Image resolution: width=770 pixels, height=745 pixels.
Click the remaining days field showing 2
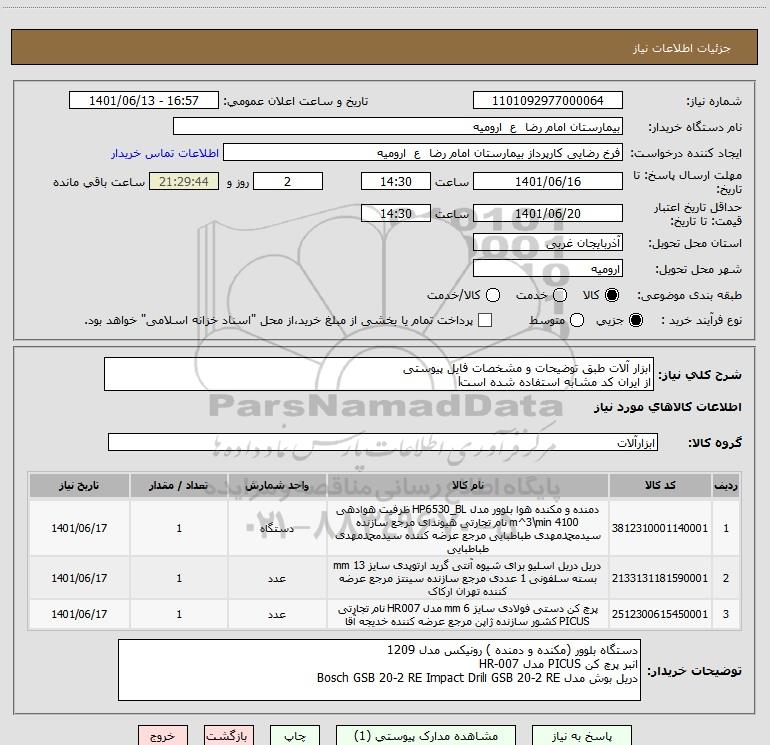pos(288,181)
